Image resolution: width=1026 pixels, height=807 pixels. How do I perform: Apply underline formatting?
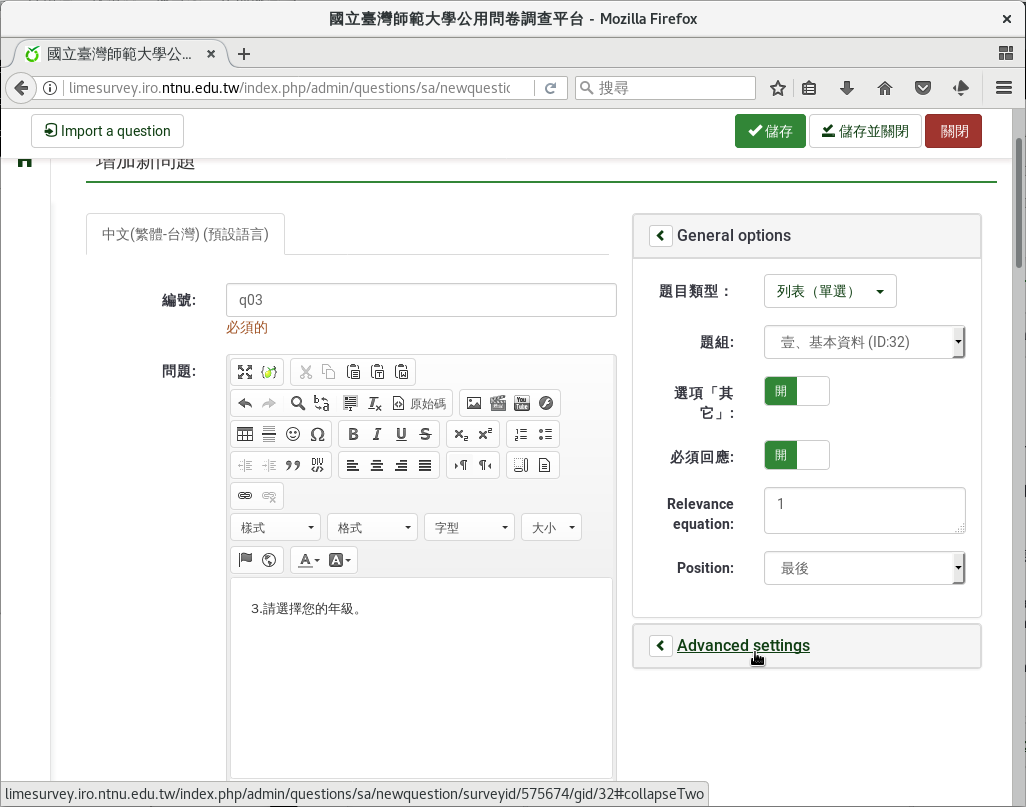[x=401, y=434]
